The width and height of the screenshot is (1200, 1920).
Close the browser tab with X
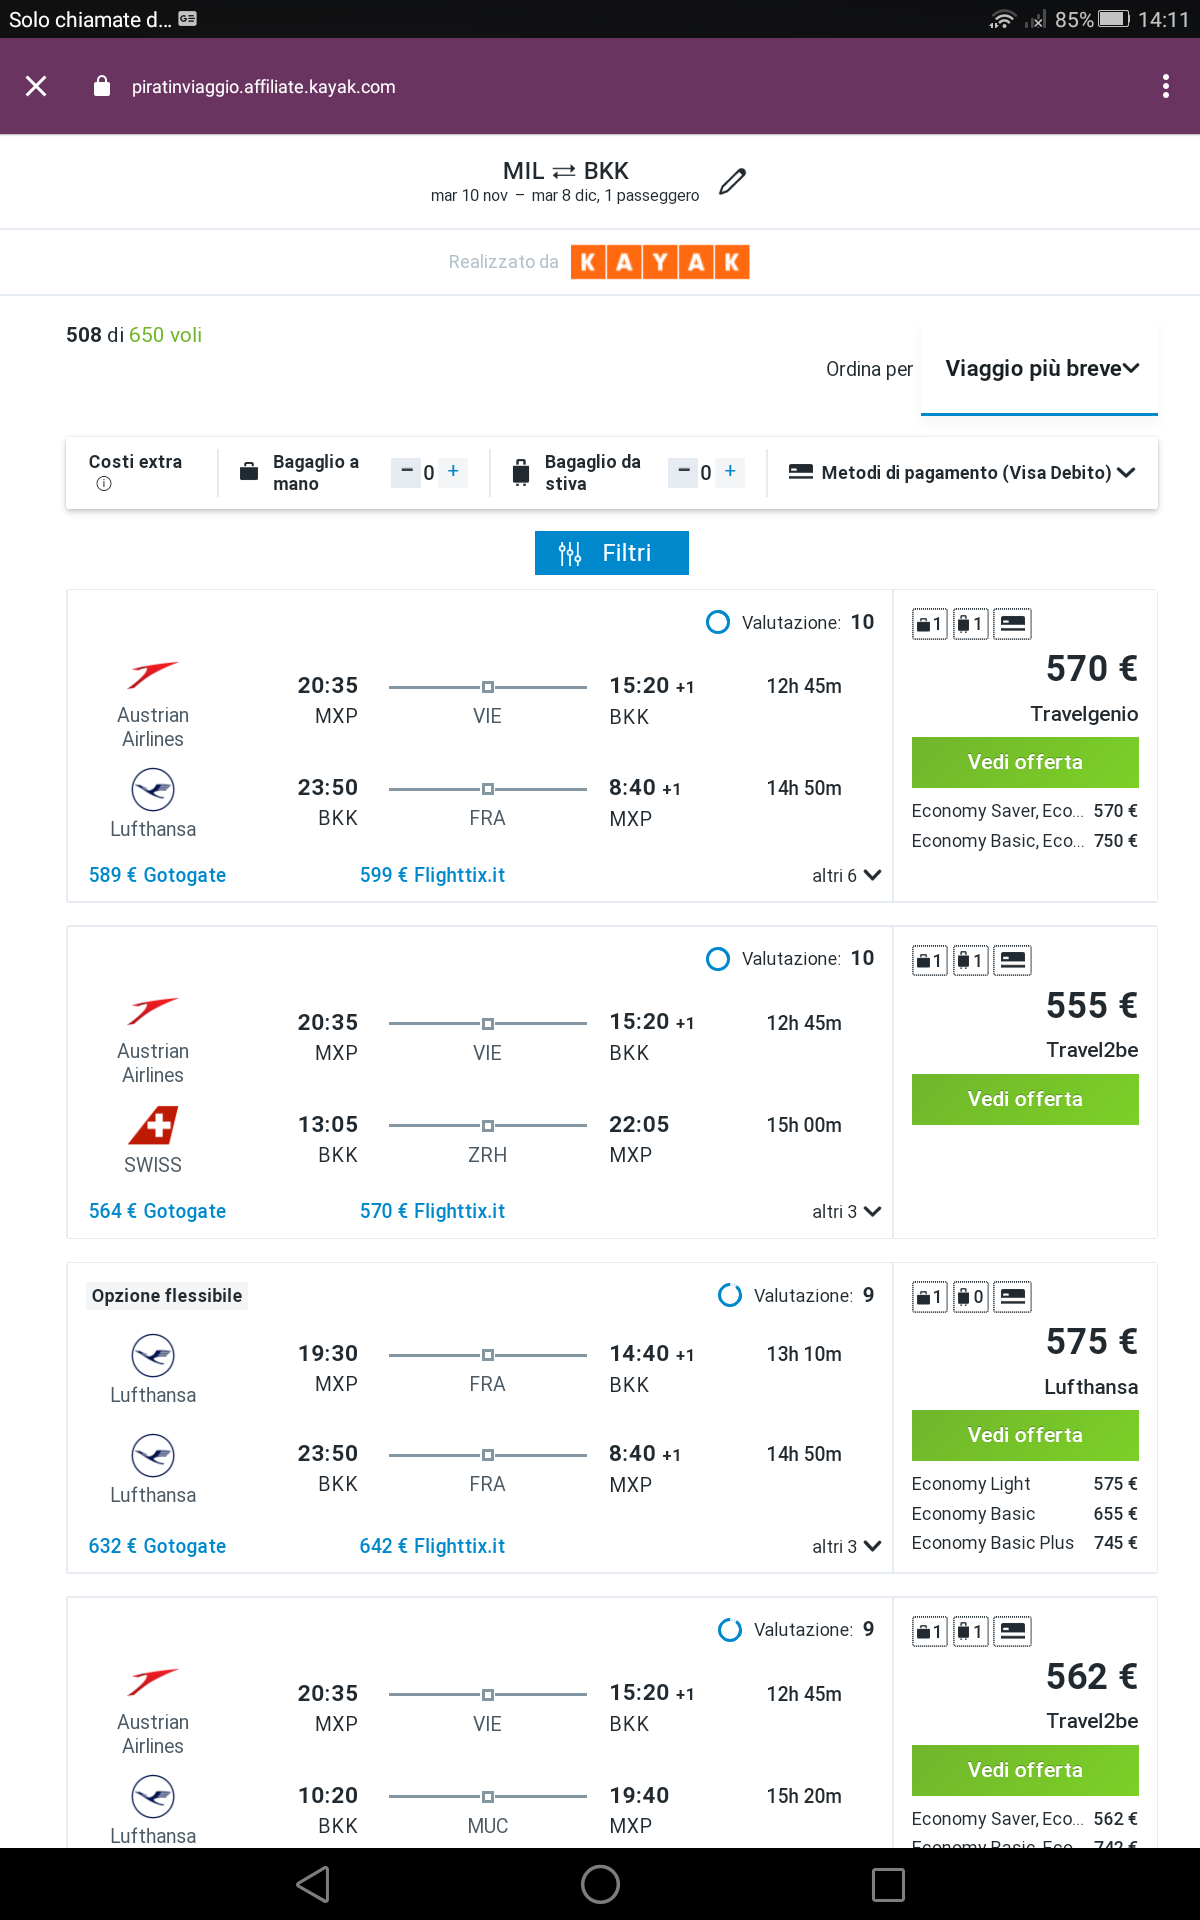(x=37, y=87)
